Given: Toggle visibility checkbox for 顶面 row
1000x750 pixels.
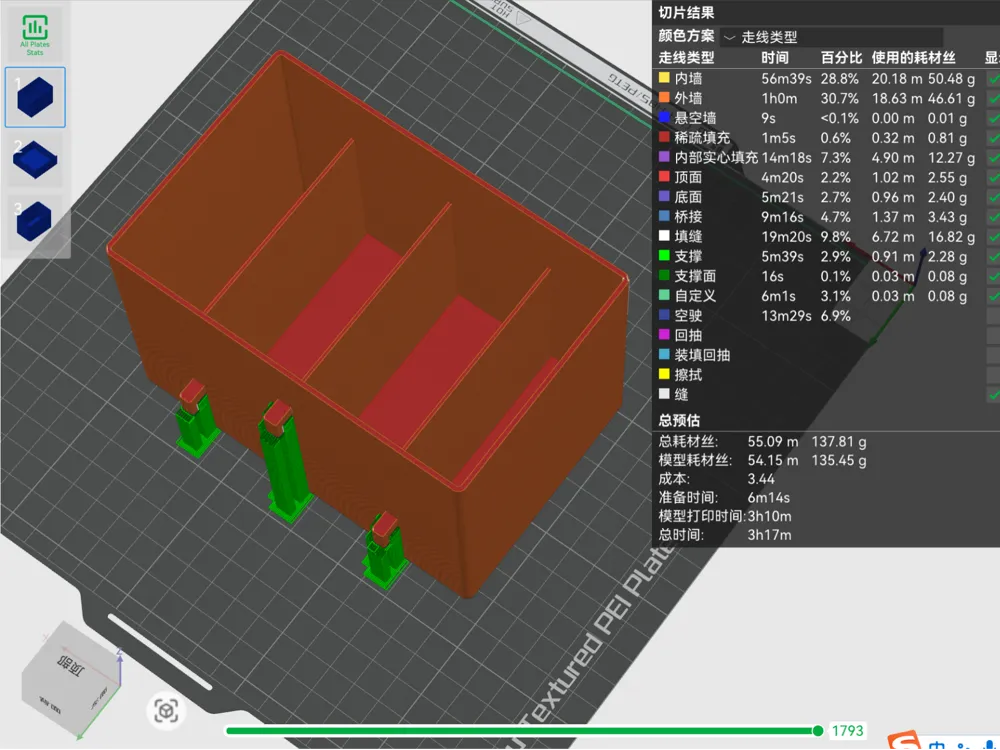Looking at the screenshot, I should point(993,177).
